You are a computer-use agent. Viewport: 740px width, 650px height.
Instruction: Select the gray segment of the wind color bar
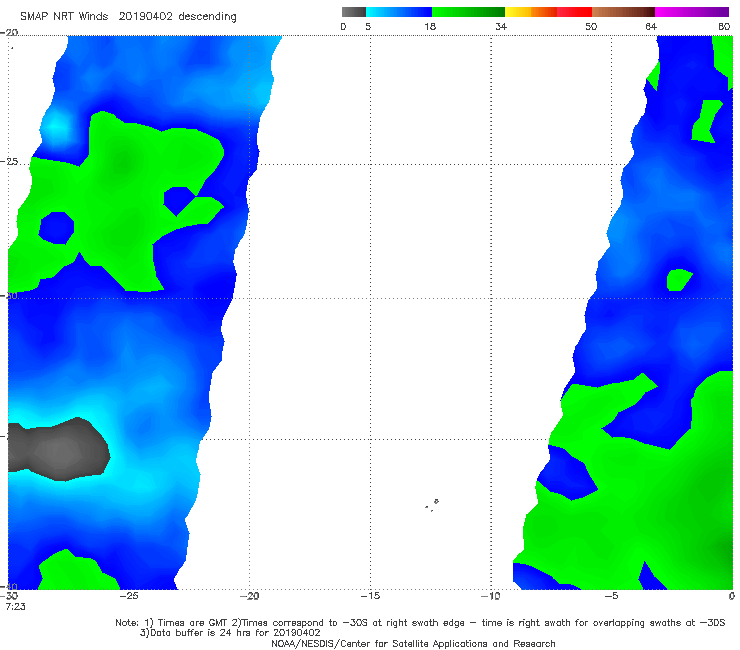(x=354, y=12)
